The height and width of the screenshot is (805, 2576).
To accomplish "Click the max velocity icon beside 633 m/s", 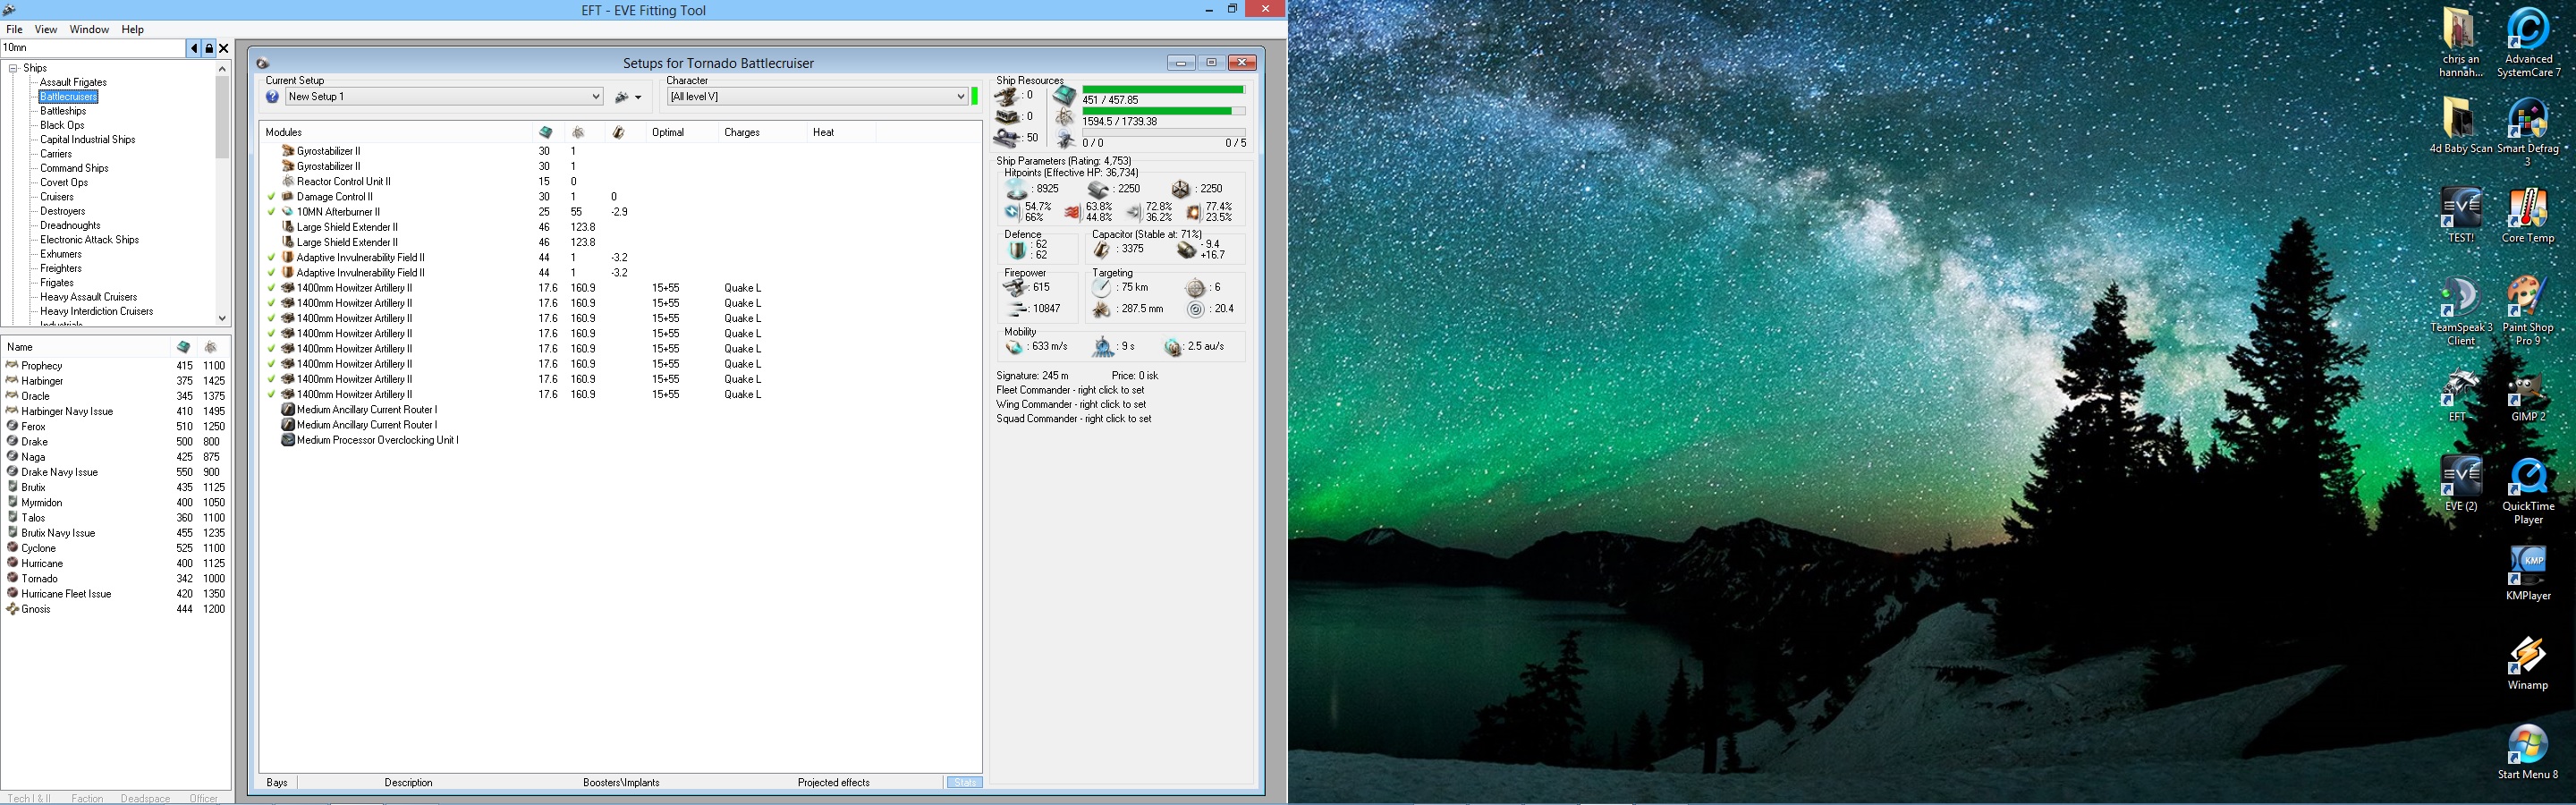I will coord(1016,347).
